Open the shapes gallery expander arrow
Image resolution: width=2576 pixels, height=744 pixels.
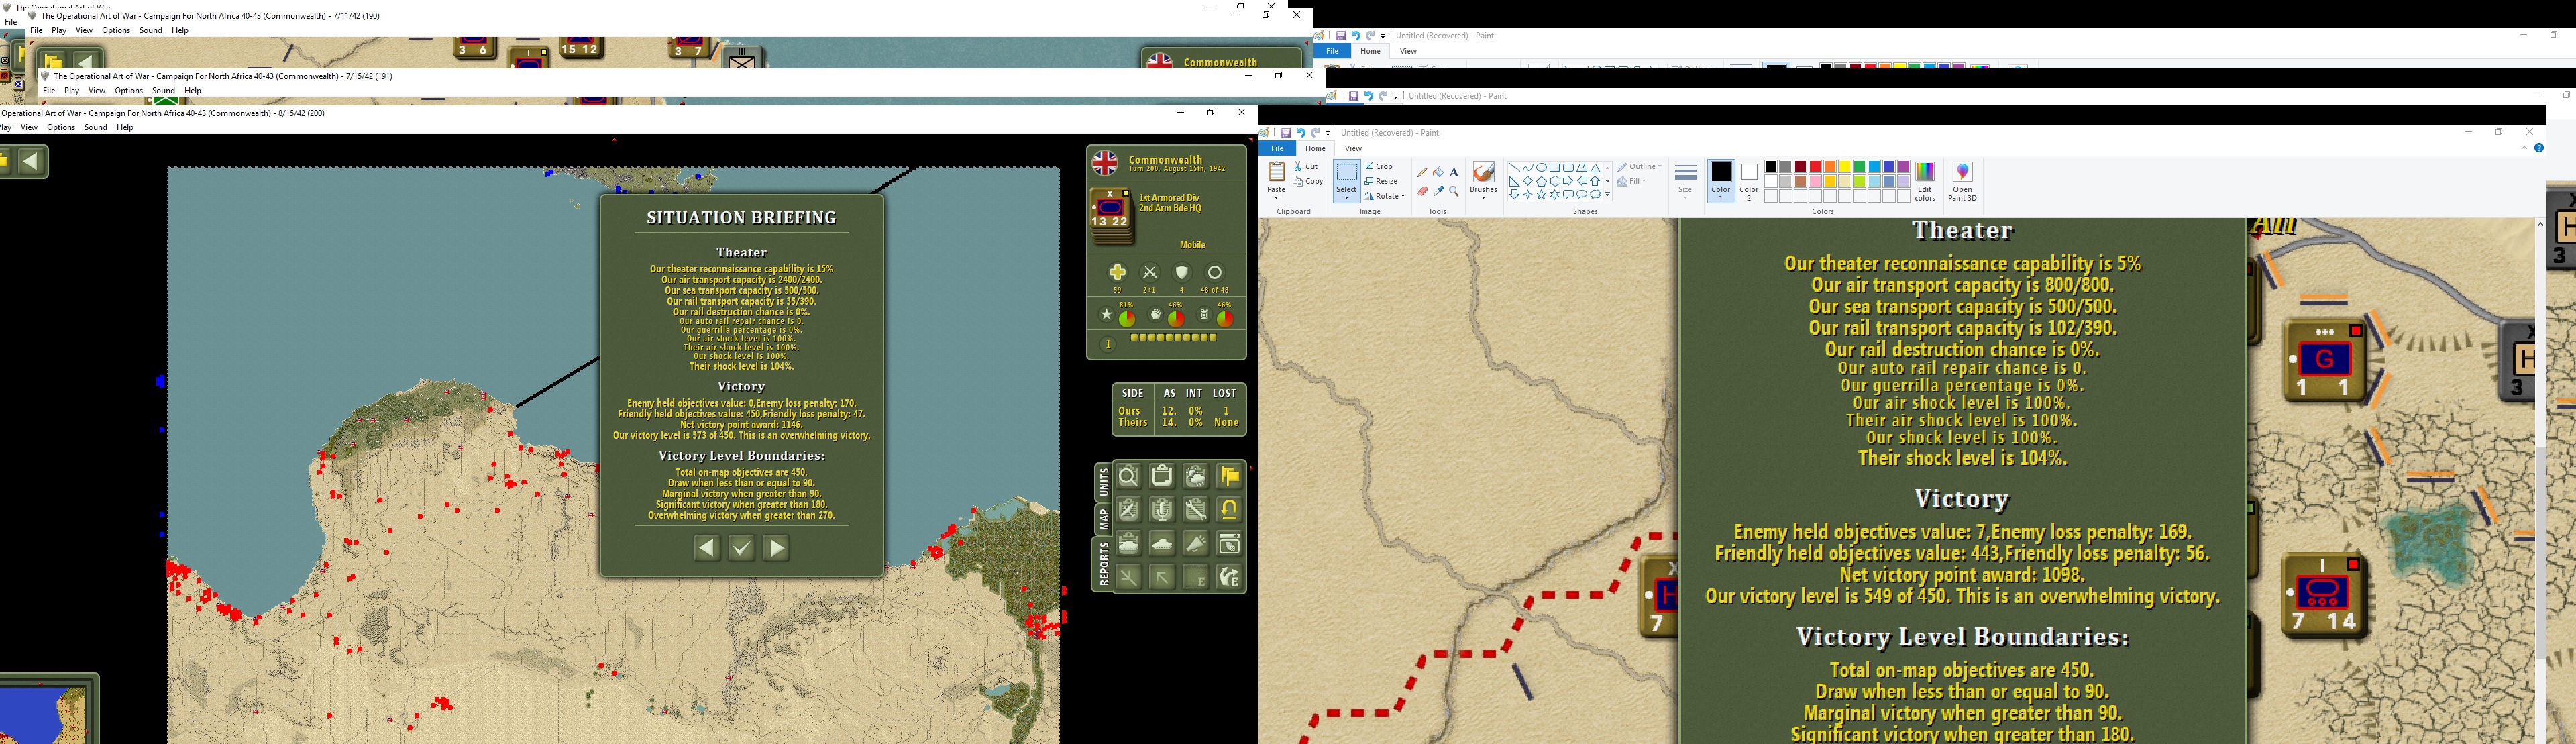[1608, 196]
